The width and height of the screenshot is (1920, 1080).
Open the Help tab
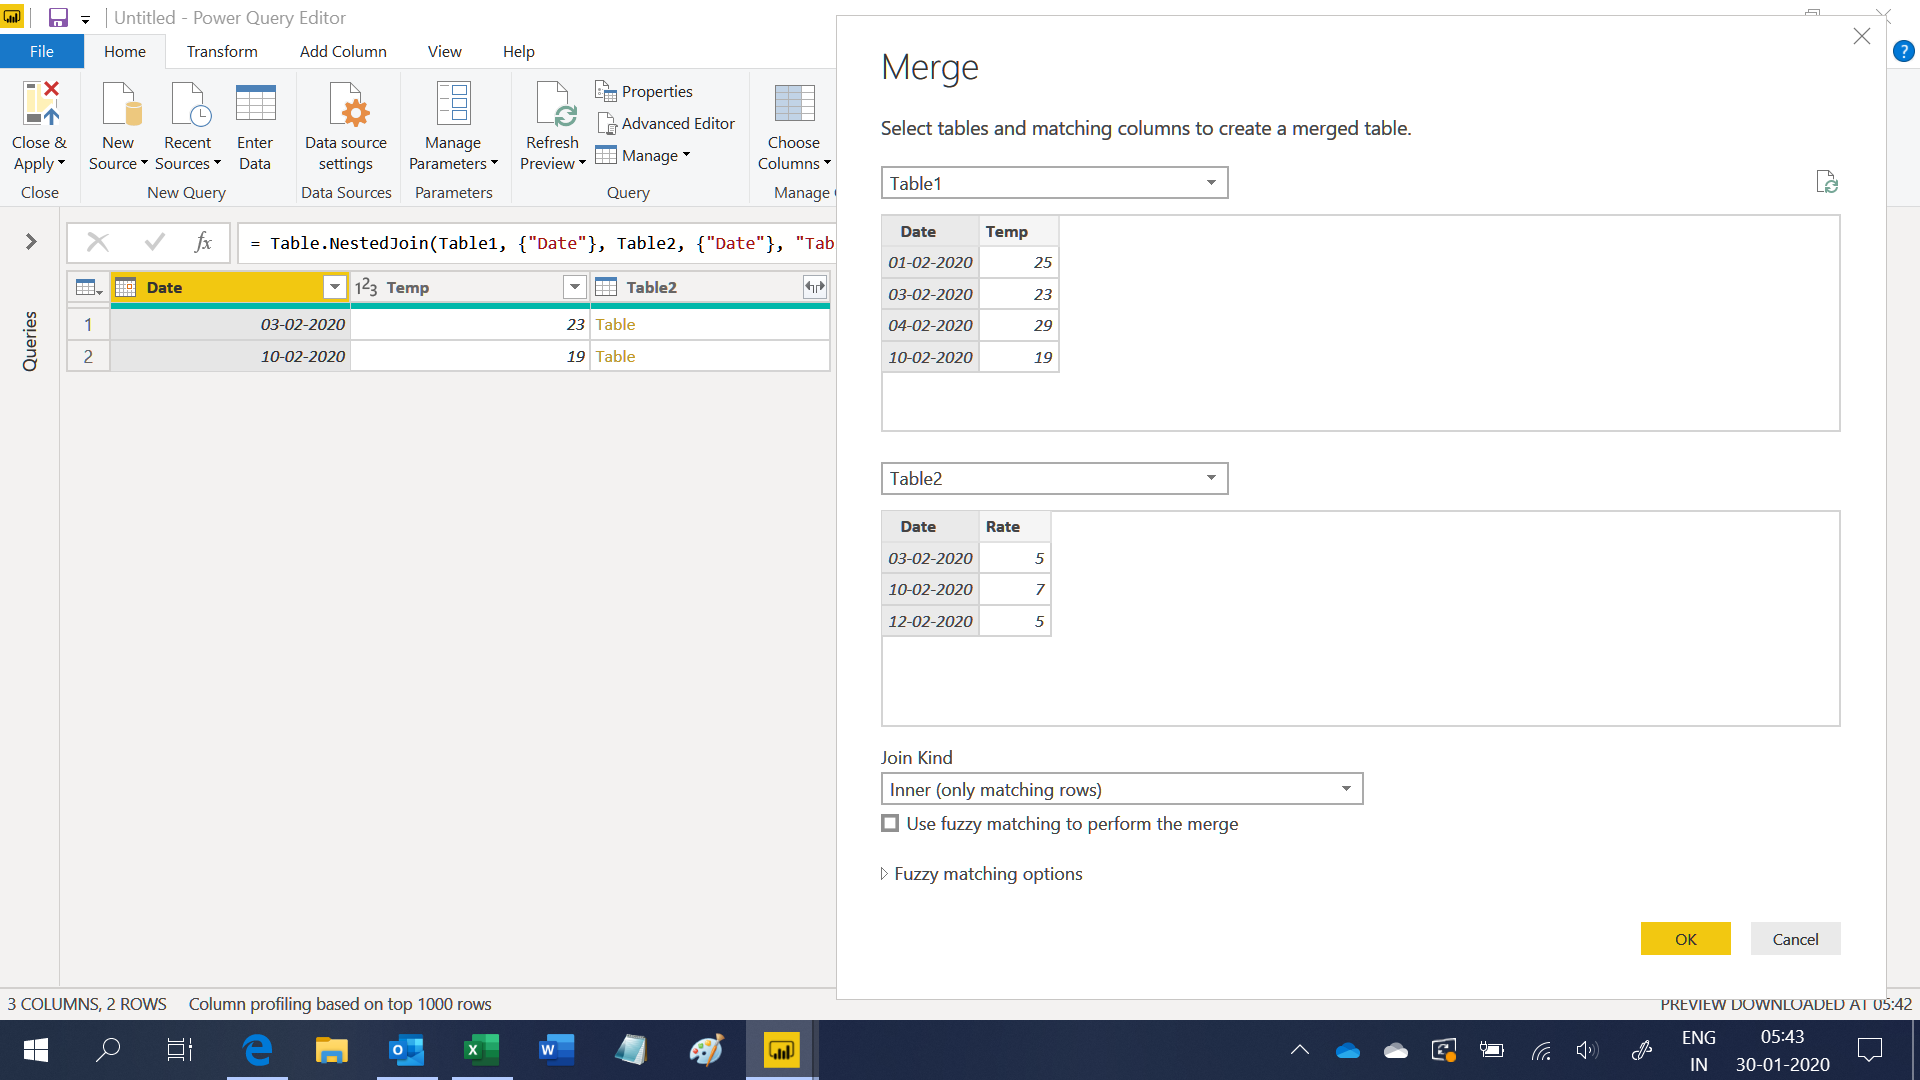coord(518,51)
